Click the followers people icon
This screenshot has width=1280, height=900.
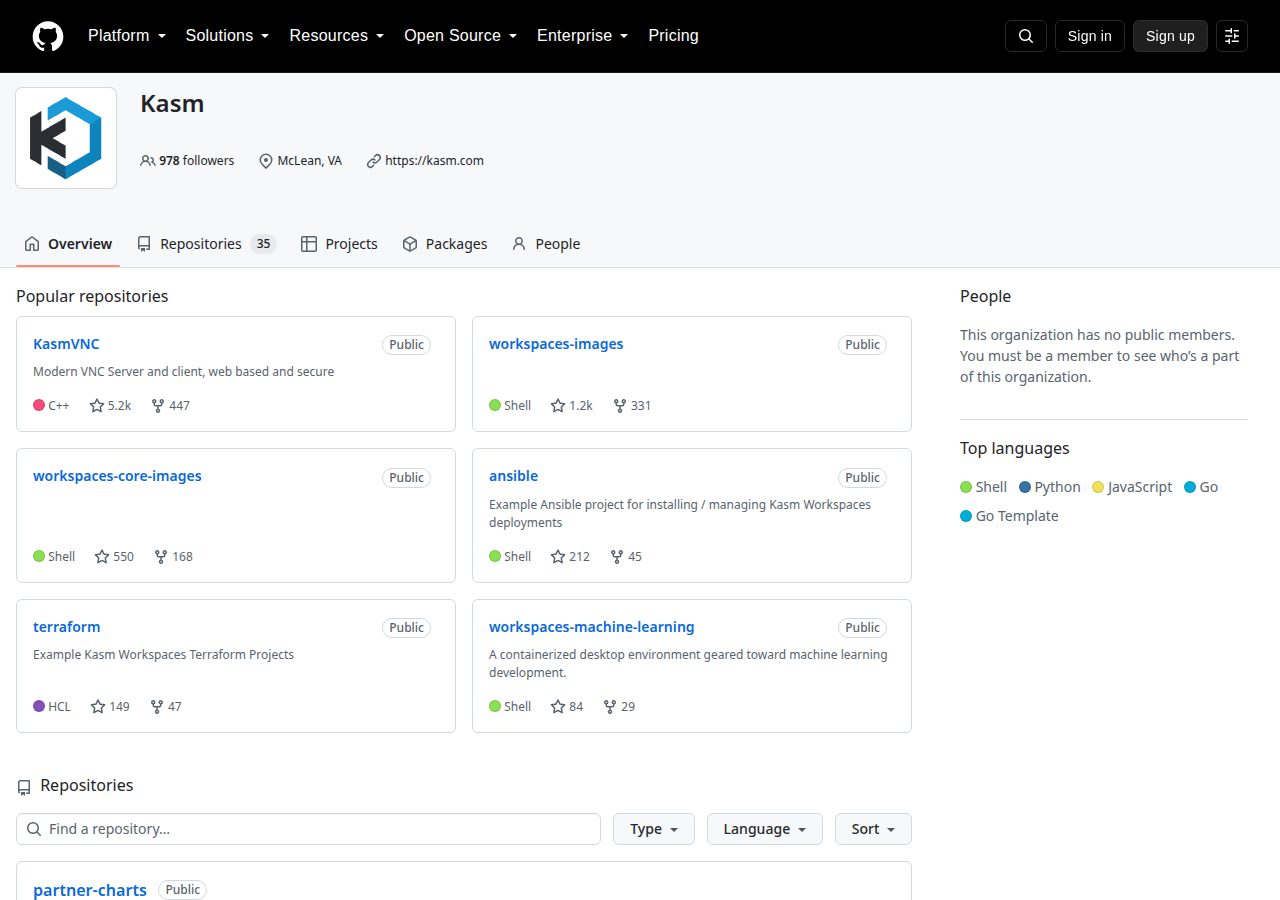click(148, 161)
